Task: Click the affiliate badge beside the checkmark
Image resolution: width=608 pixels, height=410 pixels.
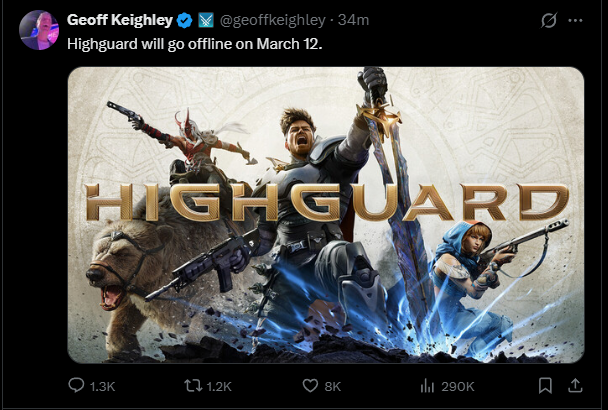Action: coord(206,20)
